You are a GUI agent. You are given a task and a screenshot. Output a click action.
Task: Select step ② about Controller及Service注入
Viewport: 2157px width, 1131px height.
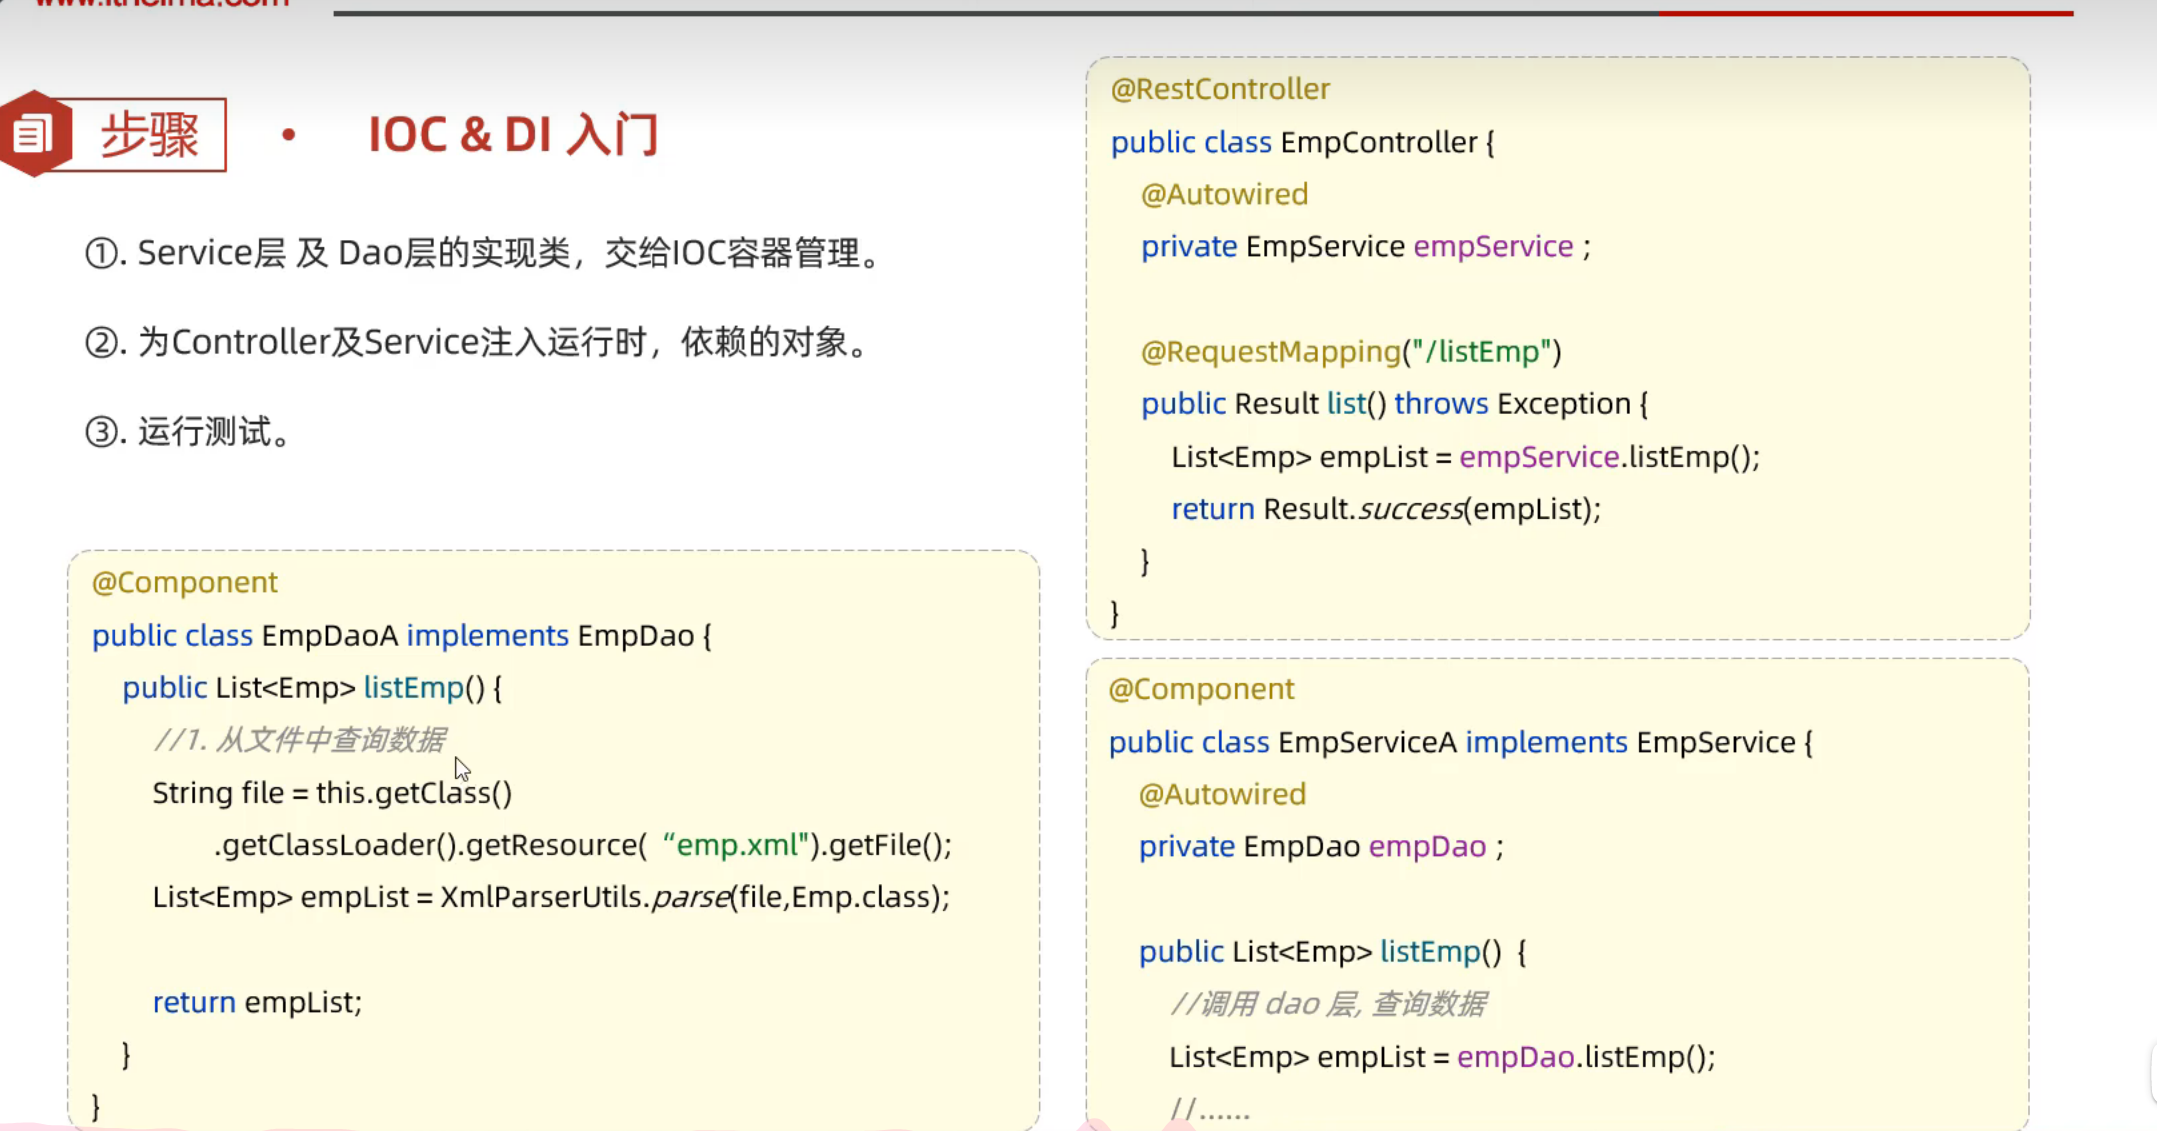478,341
